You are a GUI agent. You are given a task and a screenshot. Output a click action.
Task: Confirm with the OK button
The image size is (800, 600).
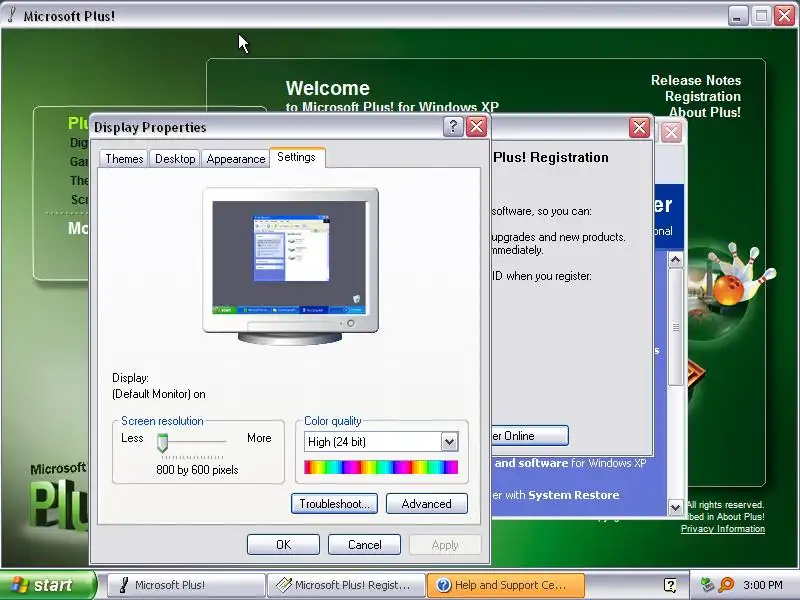pyautogui.click(x=283, y=544)
